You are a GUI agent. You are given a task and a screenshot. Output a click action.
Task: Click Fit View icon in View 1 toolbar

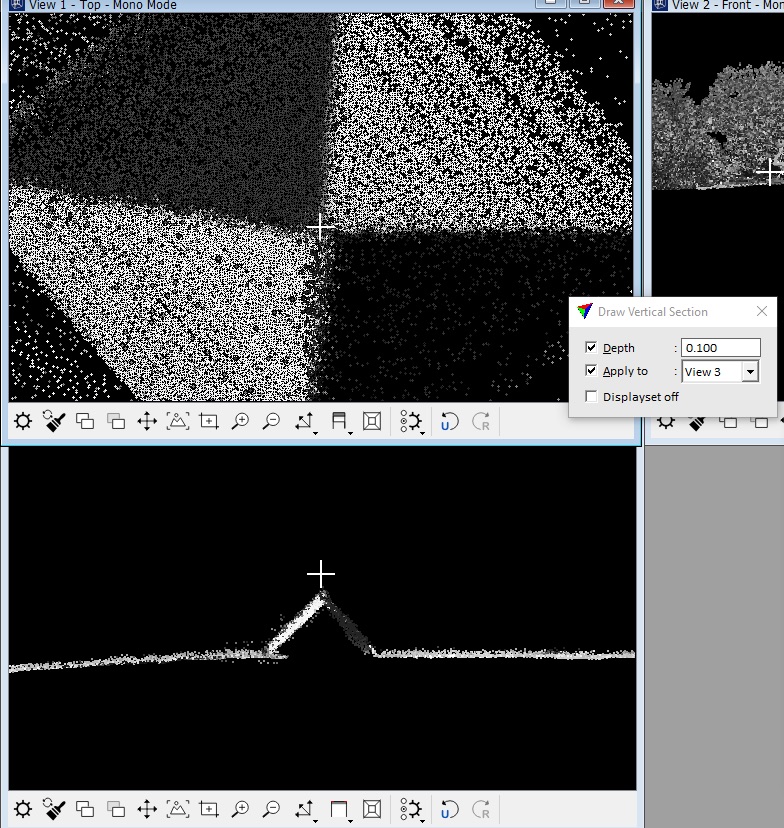click(178, 421)
